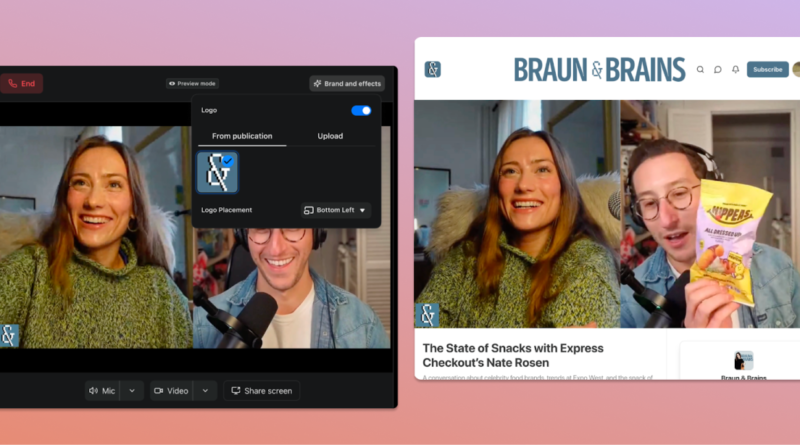Turn off camera with Video button
The image size is (800, 445).
[x=171, y=391]
